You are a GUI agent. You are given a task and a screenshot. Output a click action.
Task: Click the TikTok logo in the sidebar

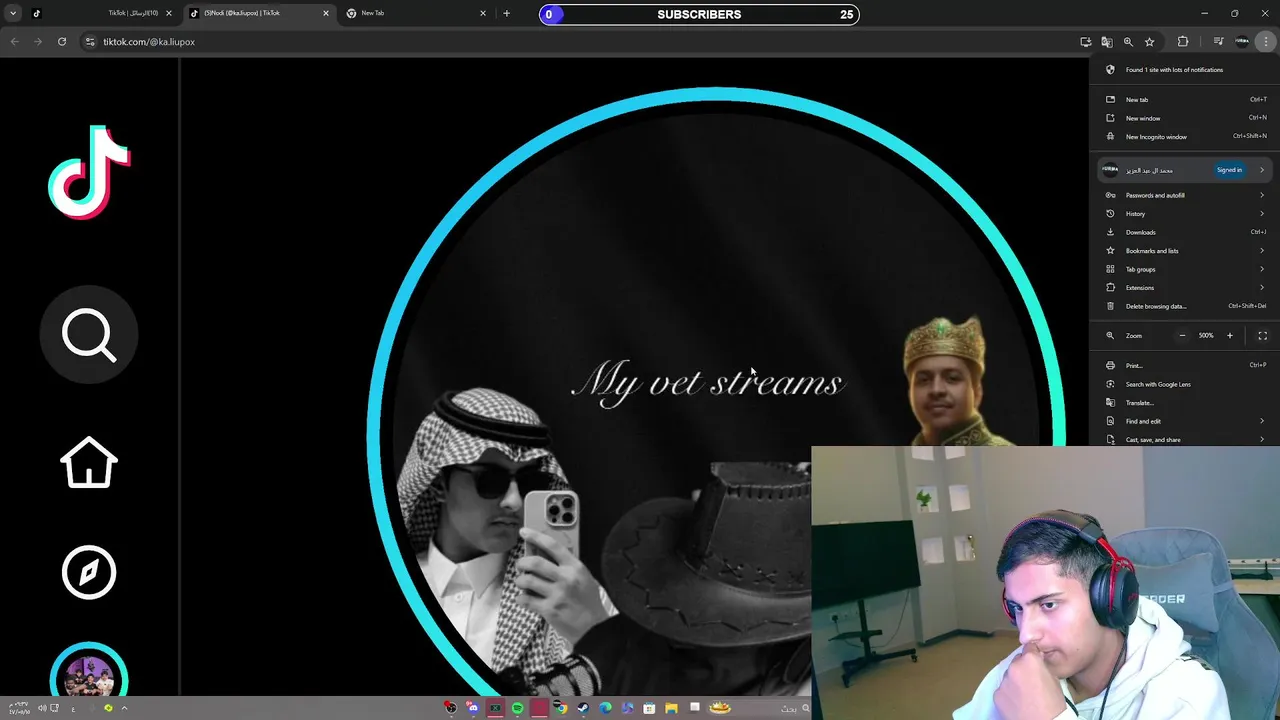point(89,171)
